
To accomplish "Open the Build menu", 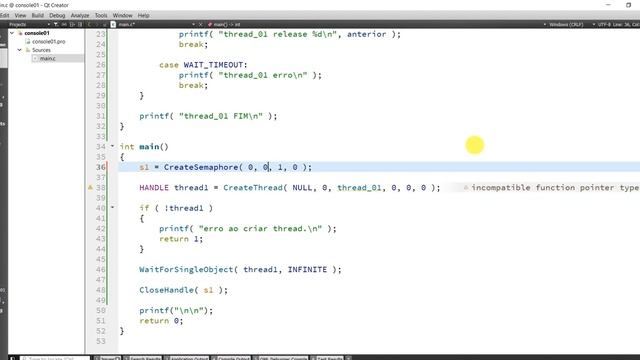I will tap(38, 16).
